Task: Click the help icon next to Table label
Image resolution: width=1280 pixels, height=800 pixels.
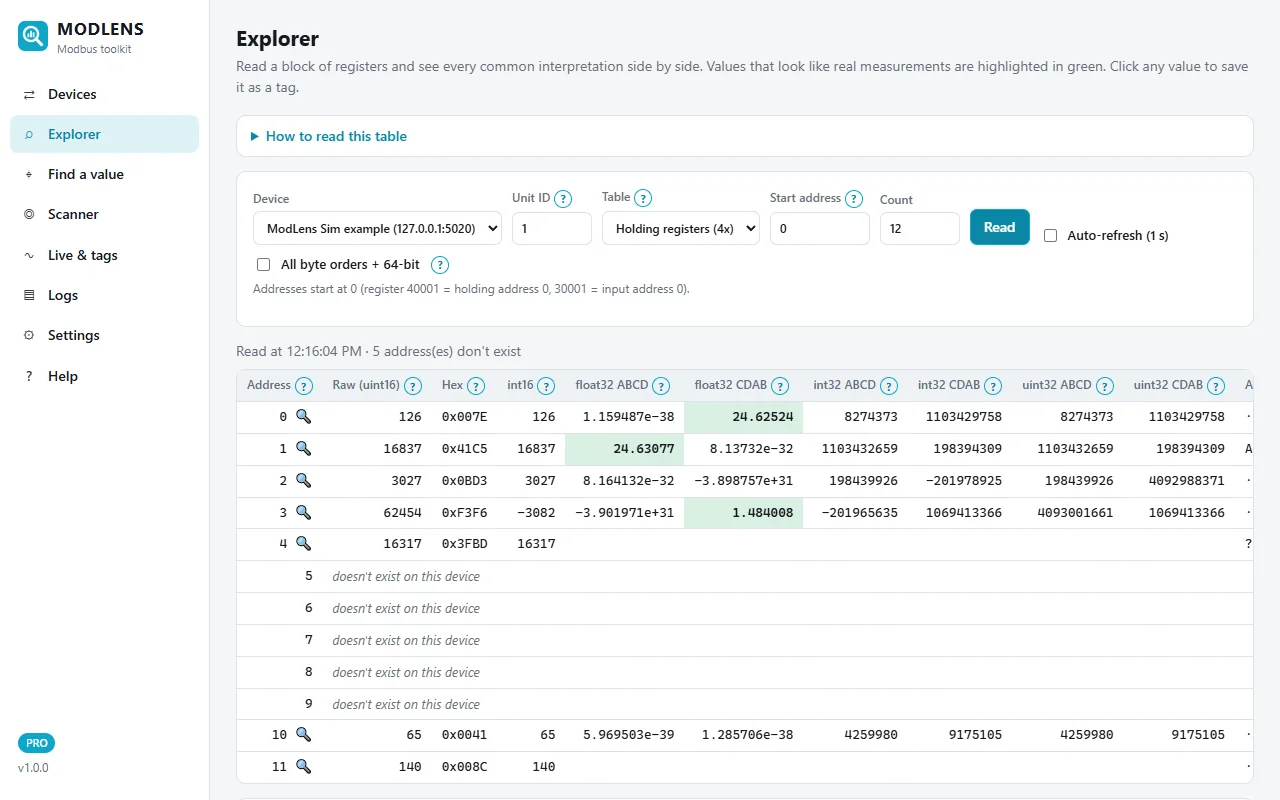Action: pos(643,198)
